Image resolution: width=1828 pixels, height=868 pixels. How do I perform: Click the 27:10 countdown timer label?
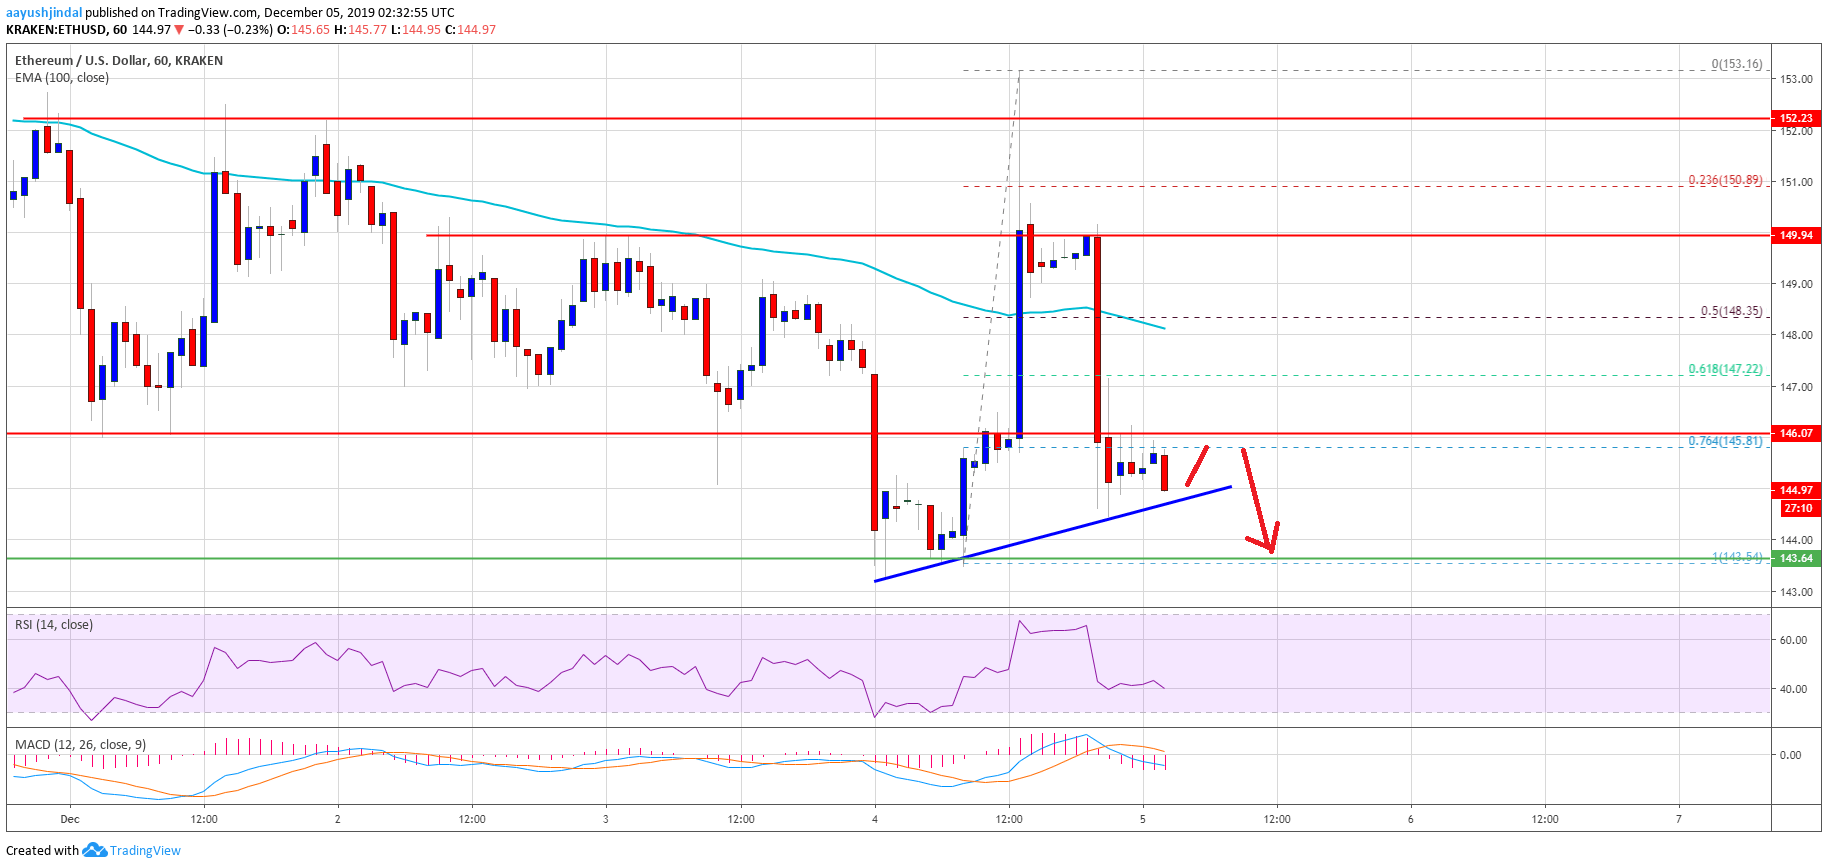coord(1798,508)
